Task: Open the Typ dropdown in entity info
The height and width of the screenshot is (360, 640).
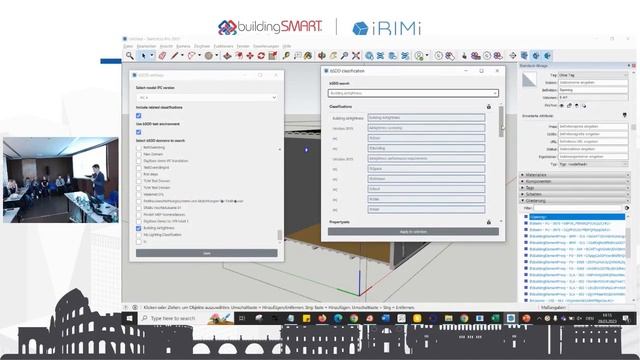Action: [x=593, y=164]
